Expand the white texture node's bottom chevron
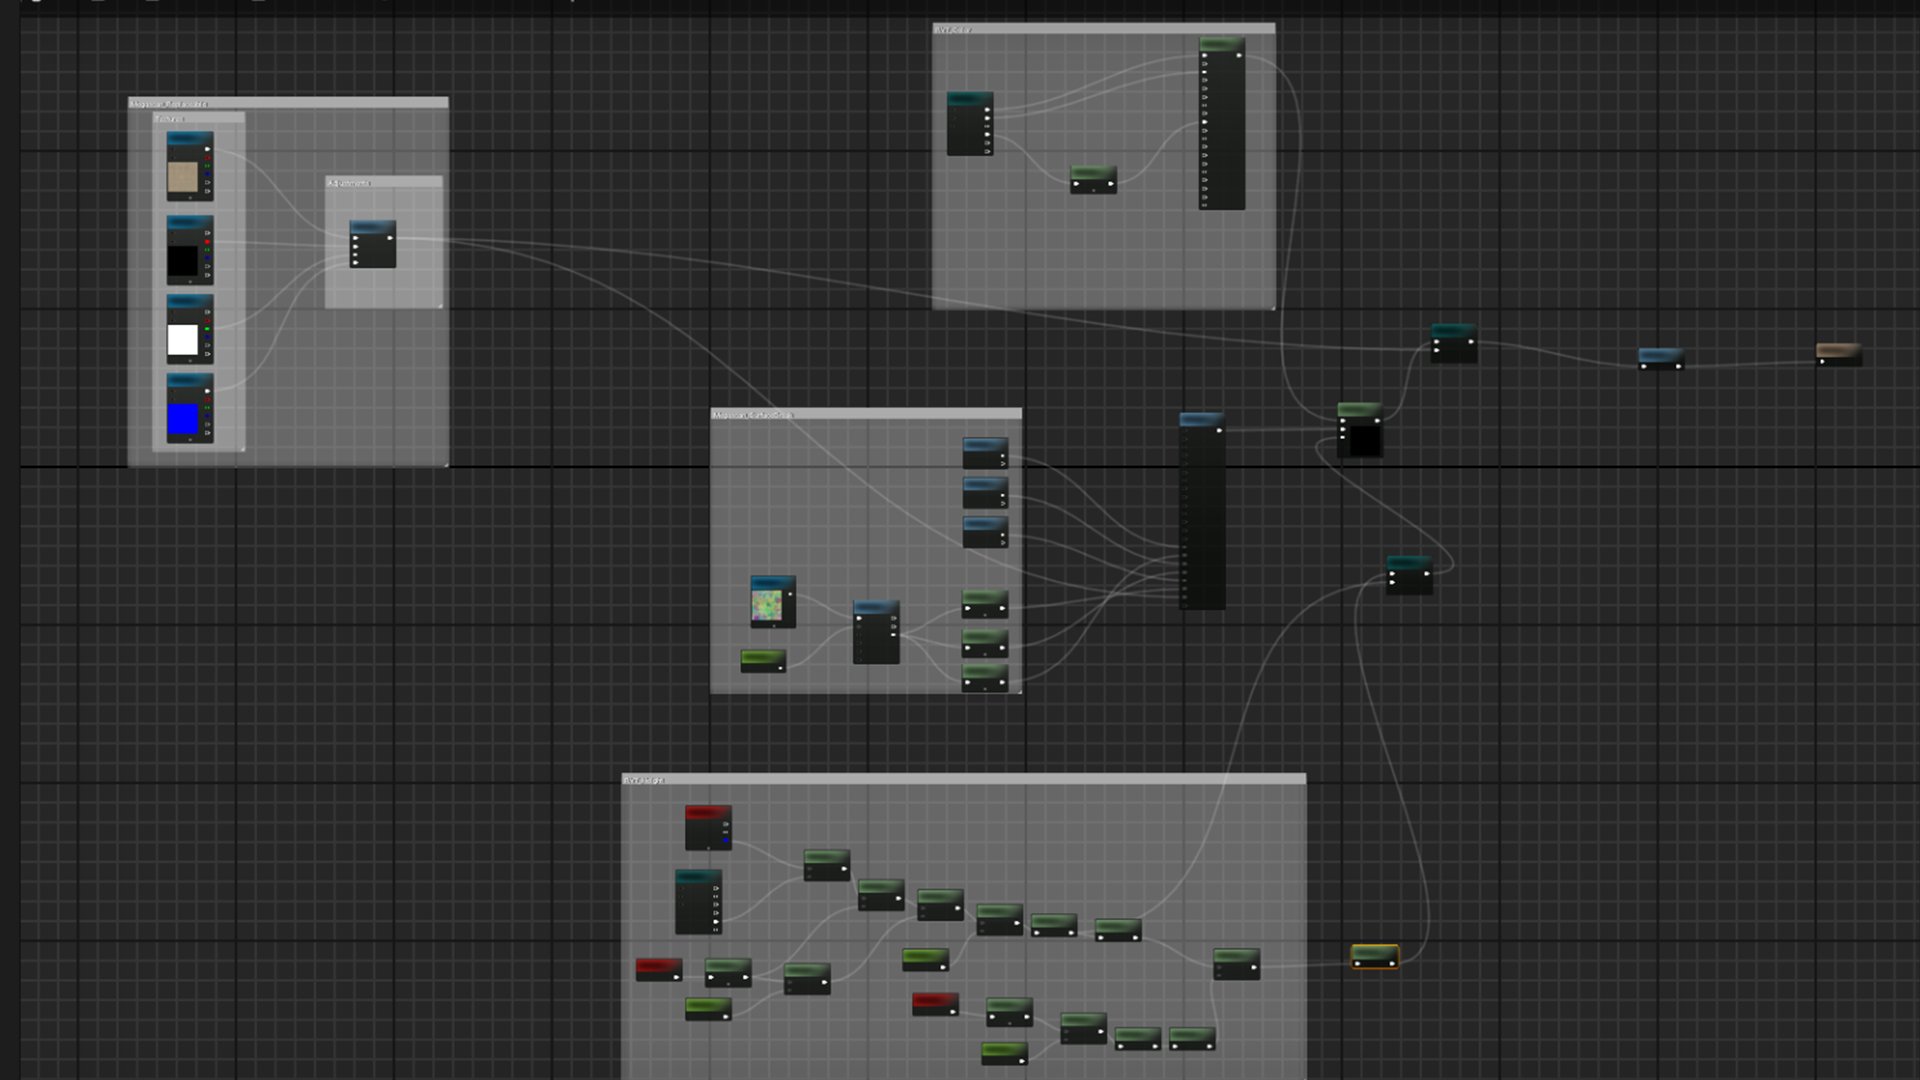This screenshot has height=1080, width=1920. (190, 360)
